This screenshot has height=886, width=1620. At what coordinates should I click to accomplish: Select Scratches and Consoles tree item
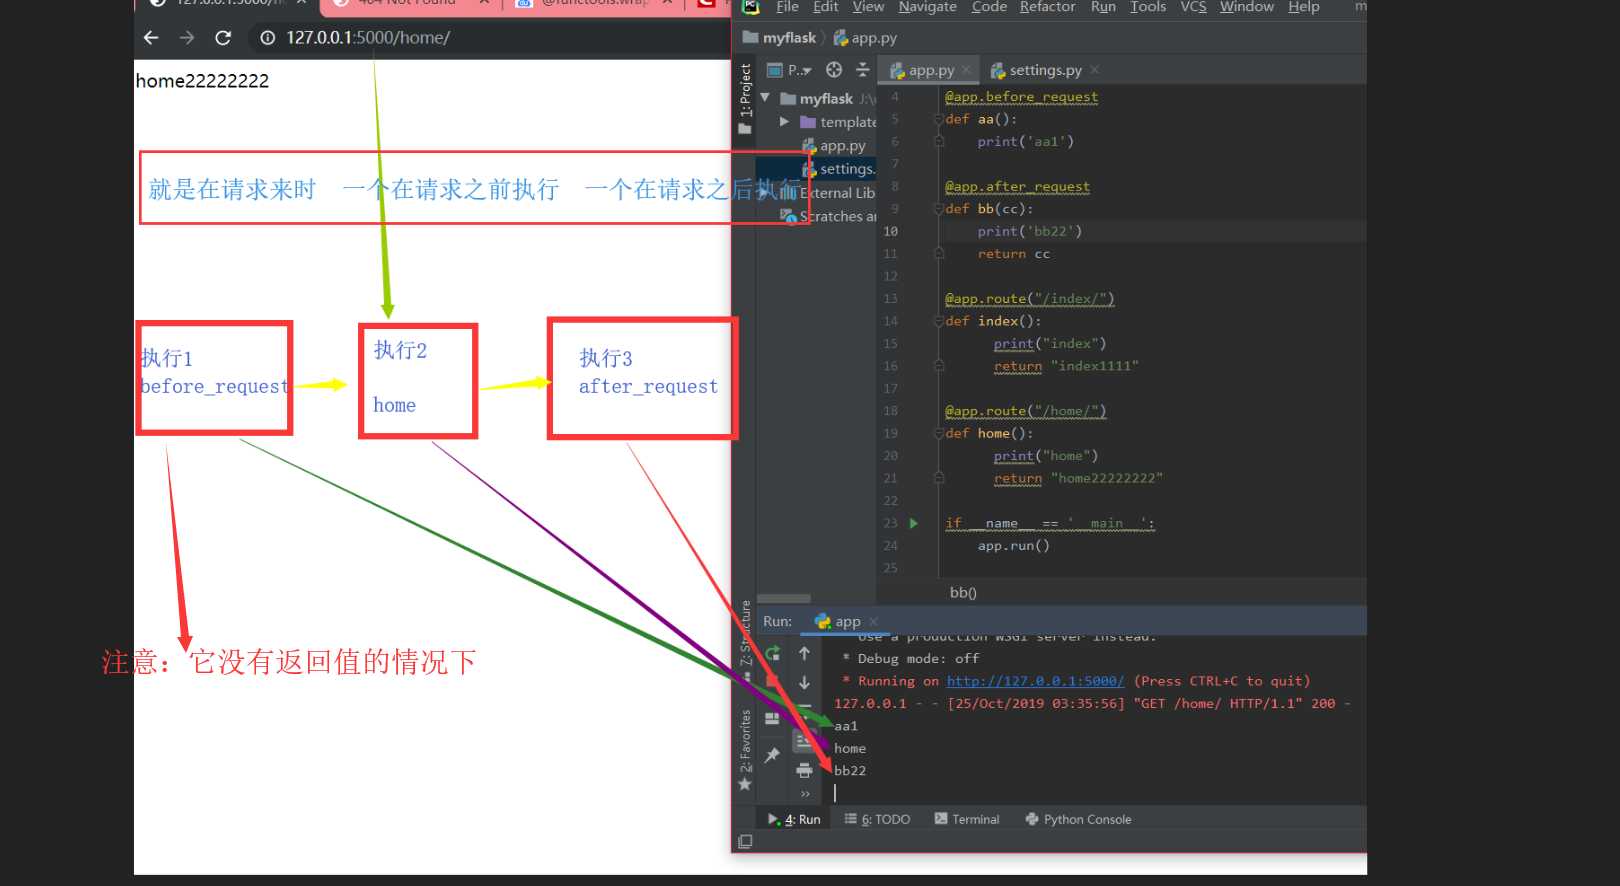click(828, 216)
